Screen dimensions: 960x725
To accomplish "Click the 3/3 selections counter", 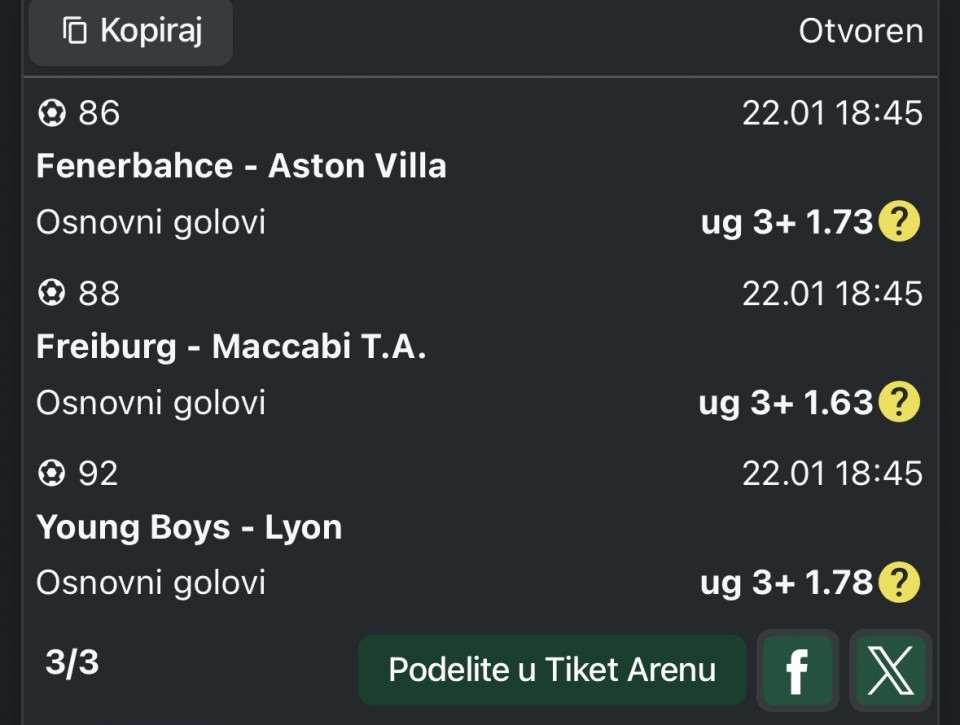I will pos(72,662).
